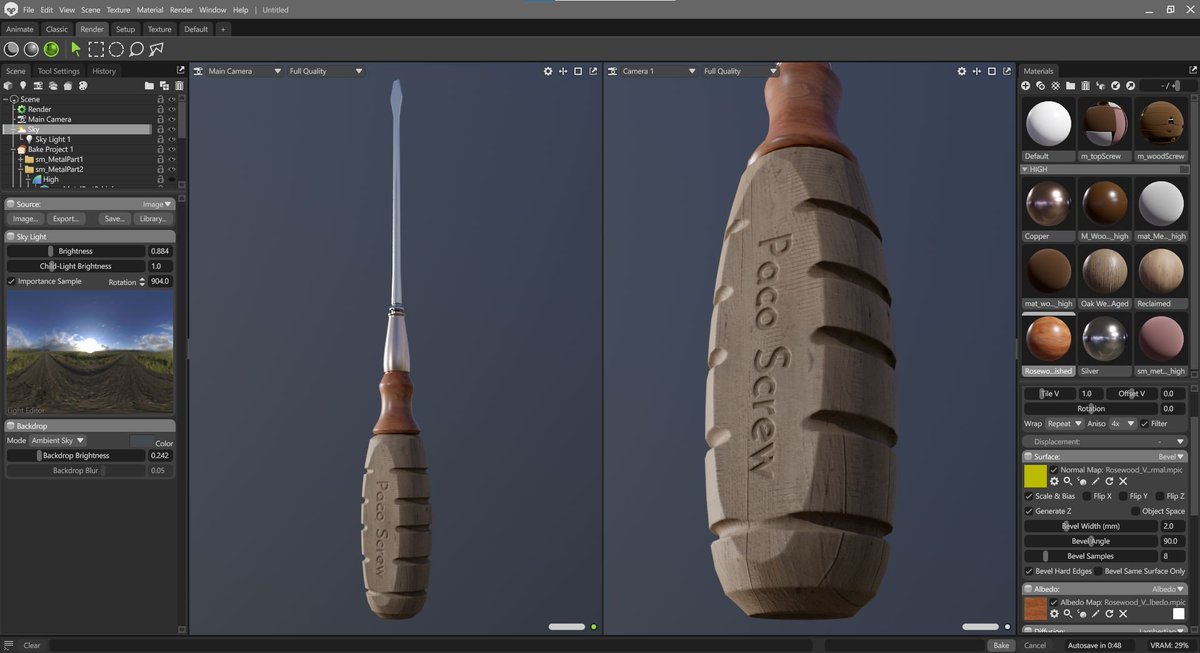Change the Wrap Repeat dropdown
This screenshot has height=653, width=1200.
tap(1065, 423)
